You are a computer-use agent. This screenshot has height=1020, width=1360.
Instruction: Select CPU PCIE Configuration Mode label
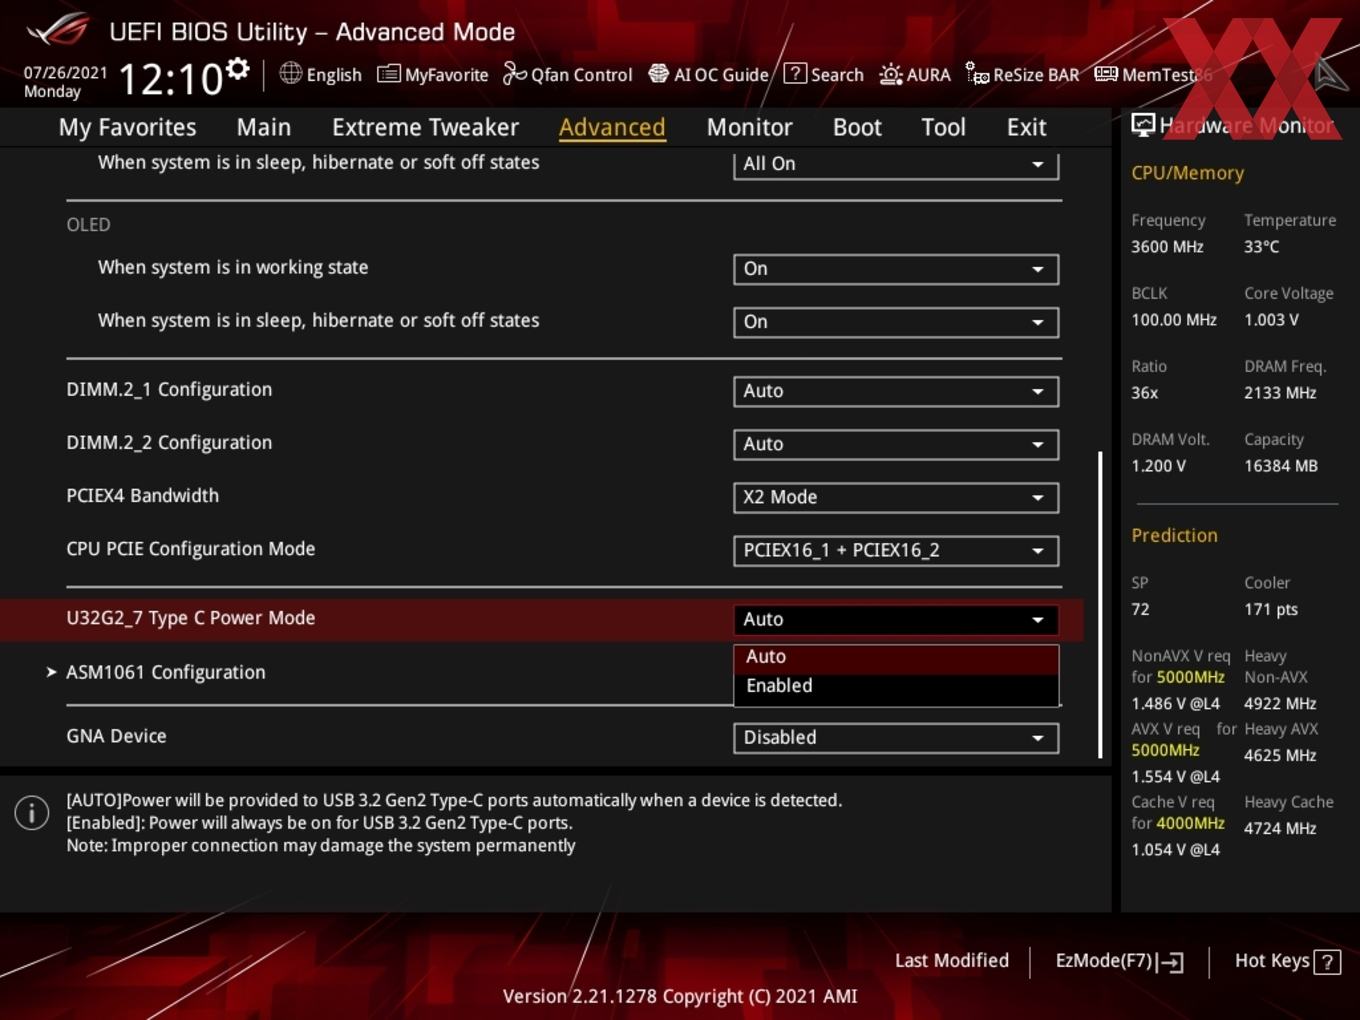pyautogui.click(x=190, y=549)
